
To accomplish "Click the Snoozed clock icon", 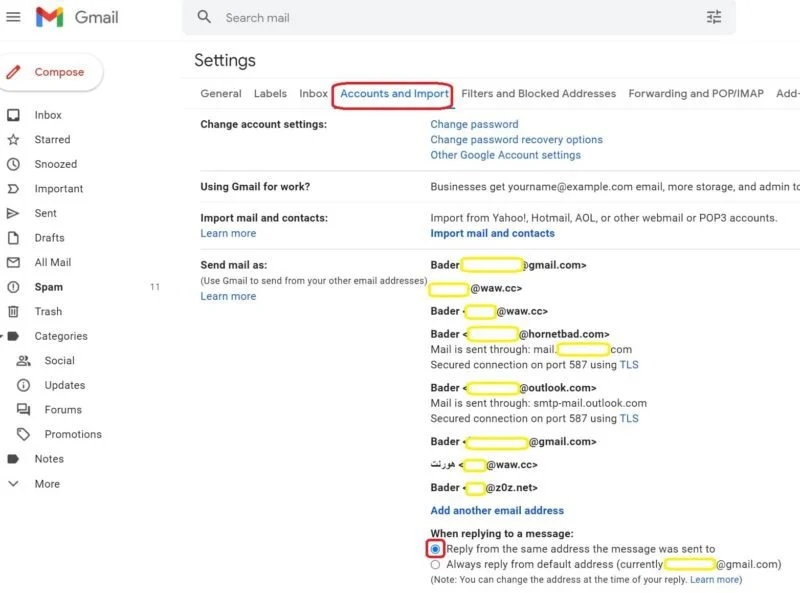I will (x=13, y=164).
